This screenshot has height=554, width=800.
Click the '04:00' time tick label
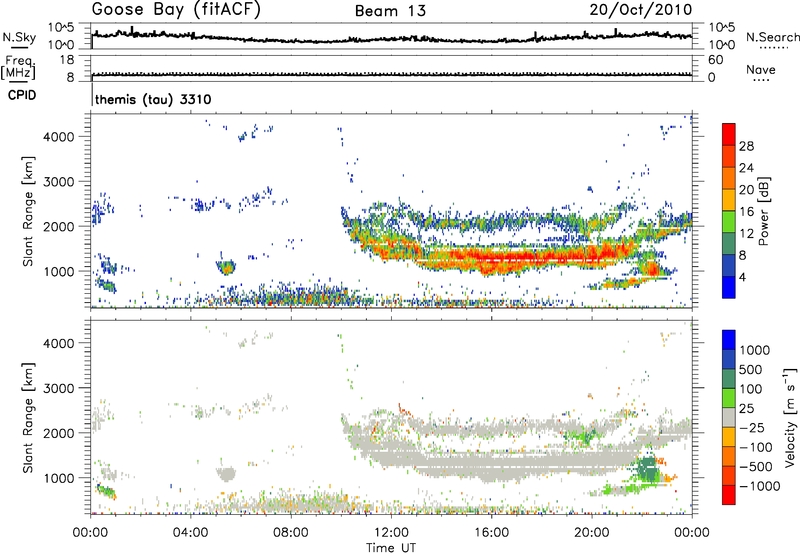coord(190,533)
